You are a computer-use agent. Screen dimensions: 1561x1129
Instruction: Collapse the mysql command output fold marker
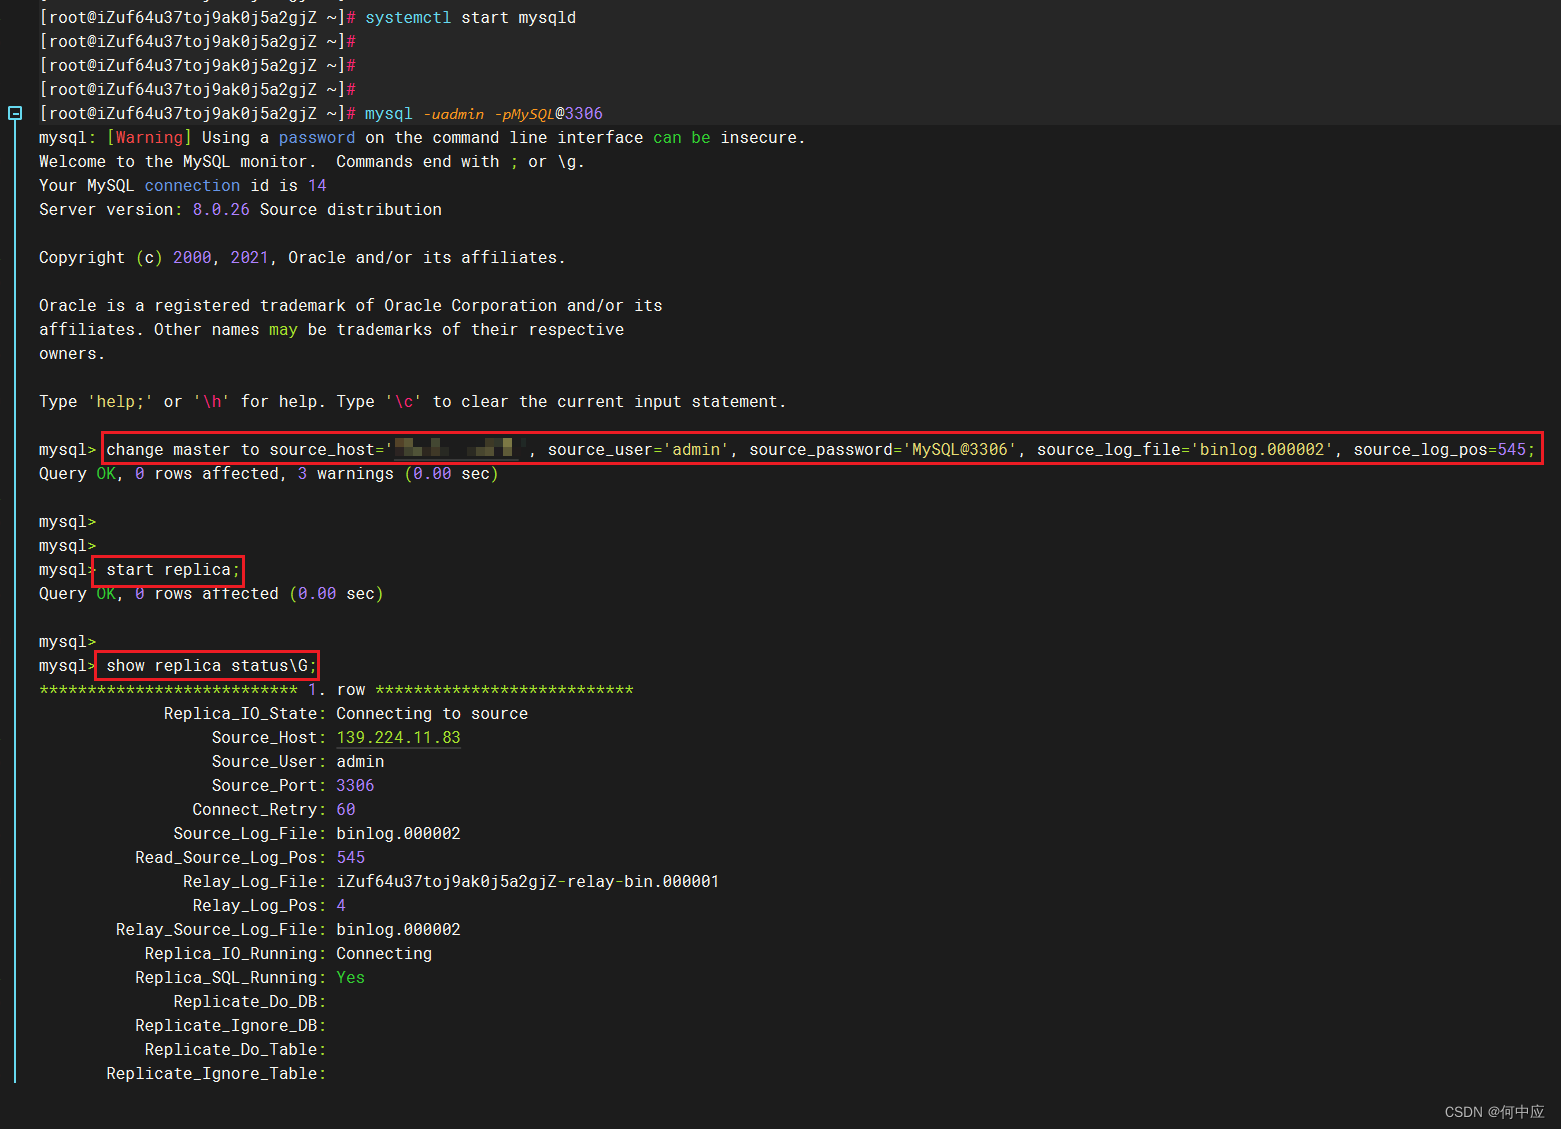coord(15,113)
